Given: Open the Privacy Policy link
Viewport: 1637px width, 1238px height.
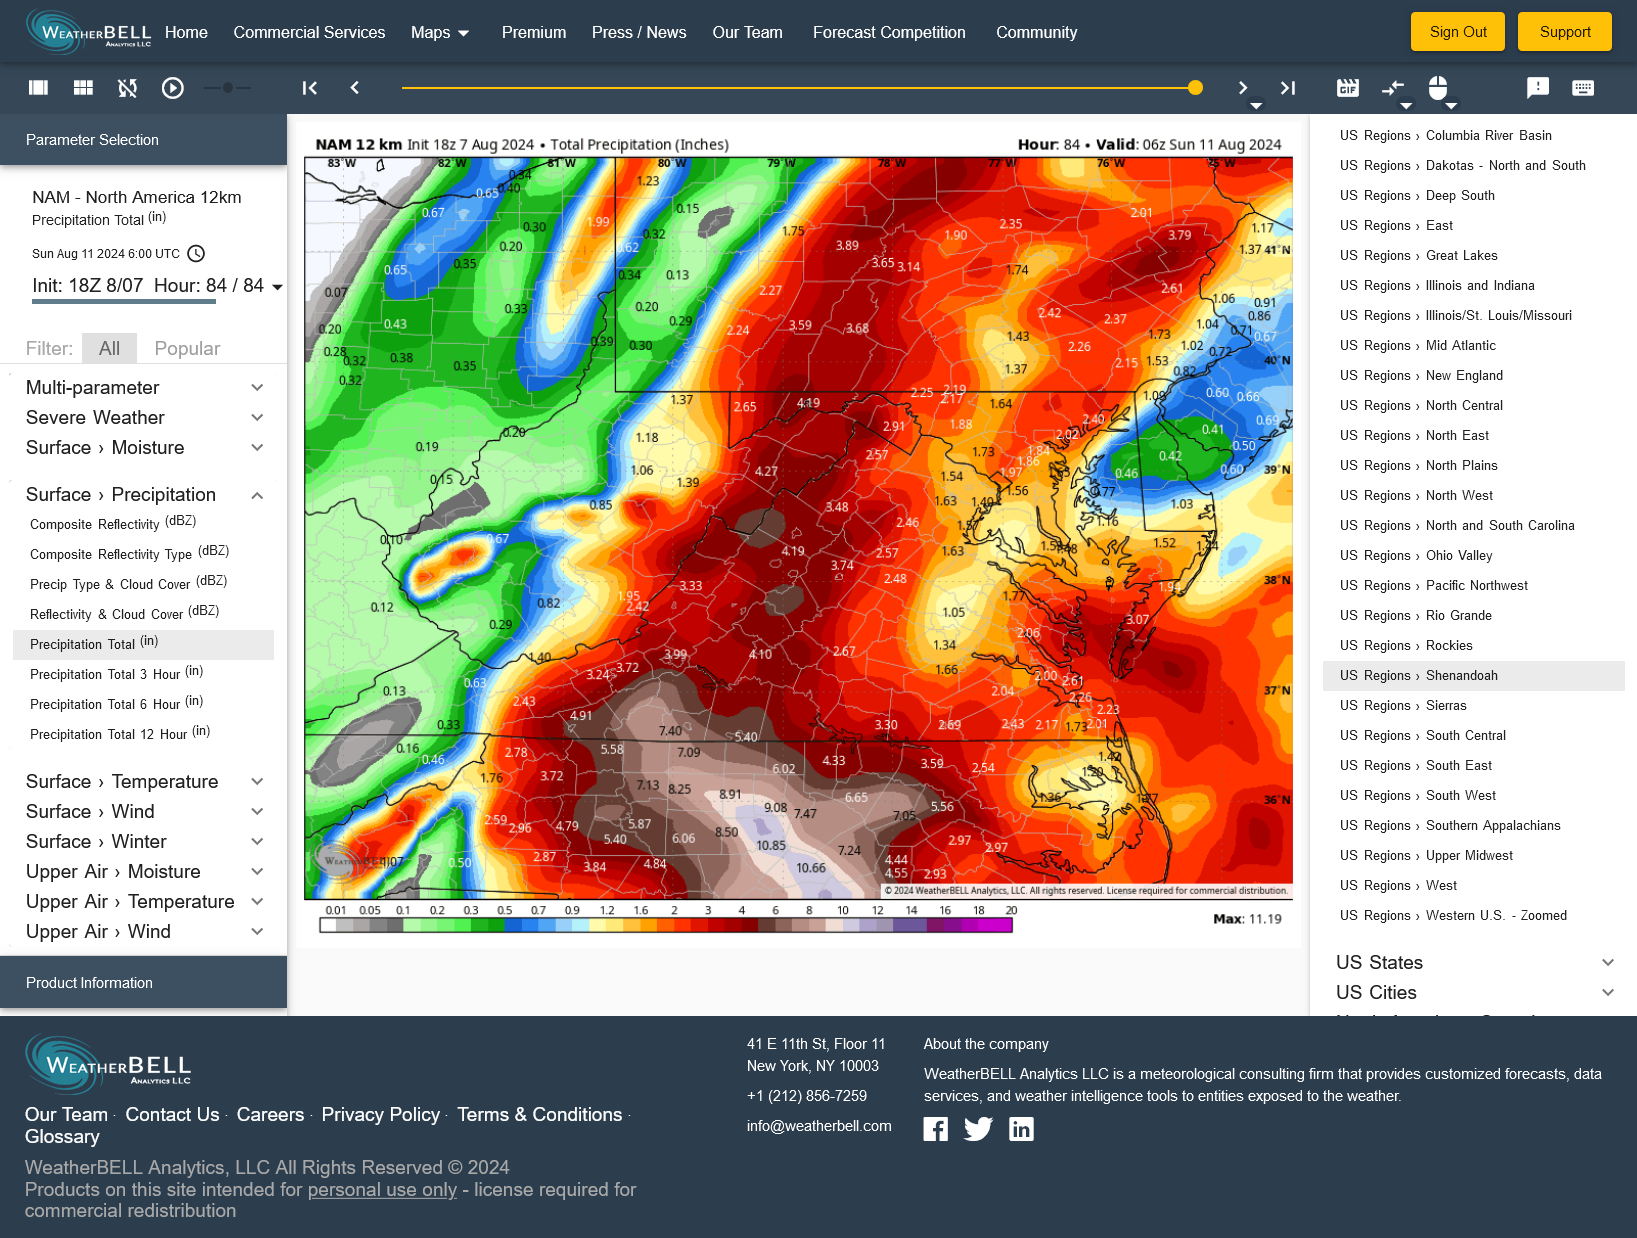Looking at the screenshot, I should click(x=381, y=1115).
